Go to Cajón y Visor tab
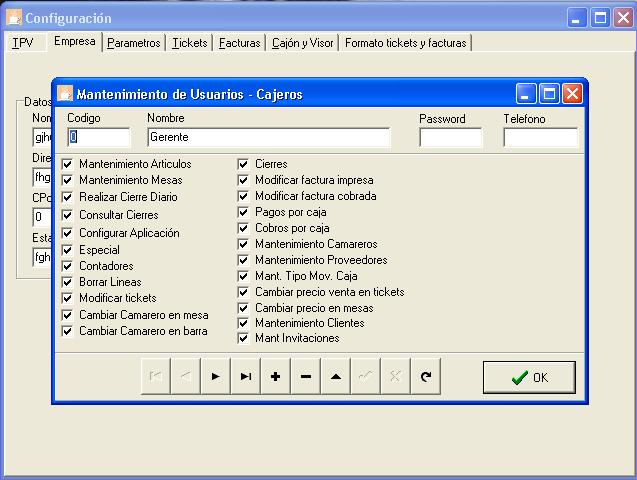637x480 pixels. pos(302,43)
